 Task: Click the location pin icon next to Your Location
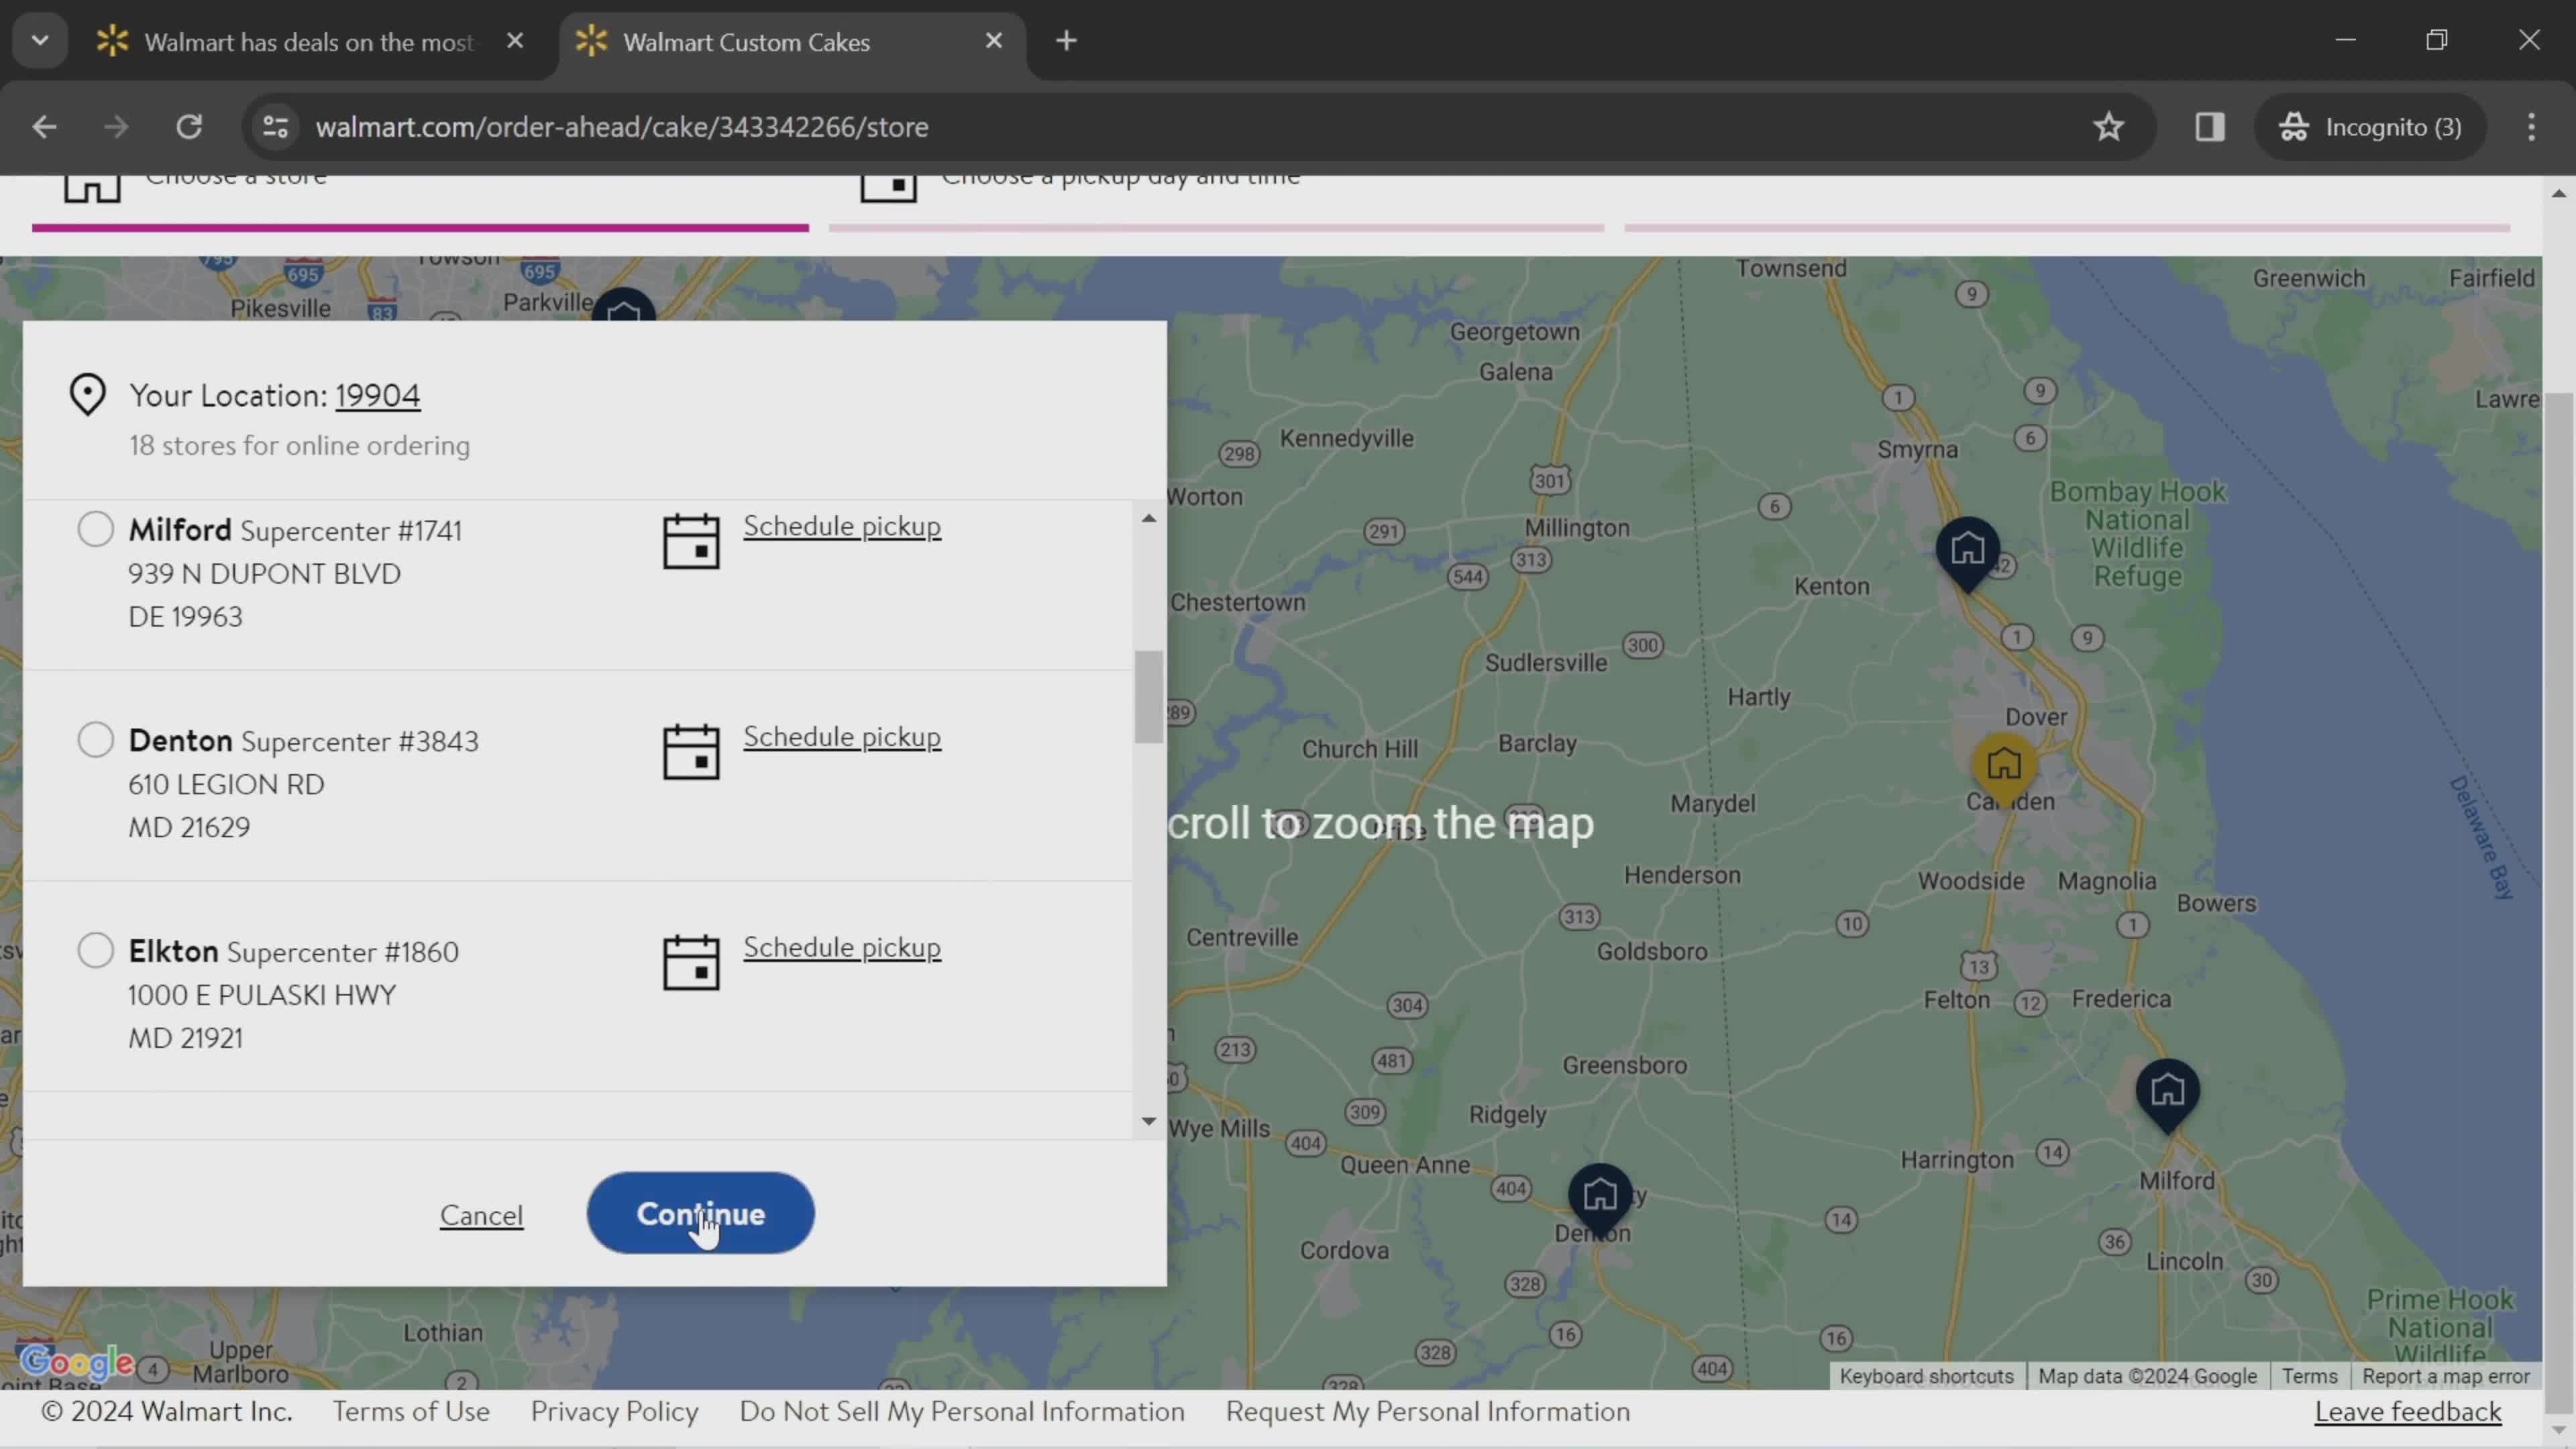(88, 395)
